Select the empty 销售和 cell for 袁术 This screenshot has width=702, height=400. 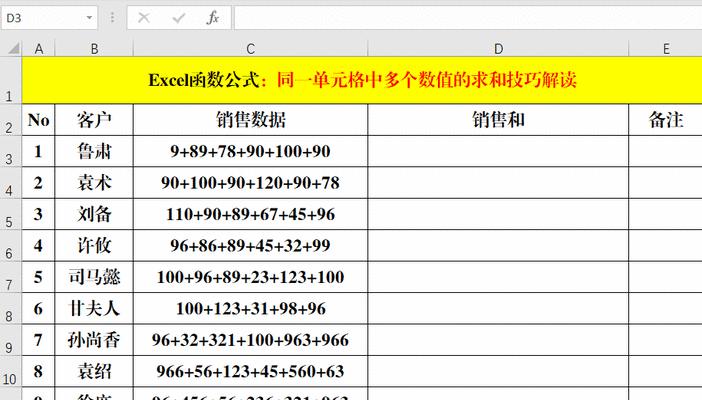498,183
